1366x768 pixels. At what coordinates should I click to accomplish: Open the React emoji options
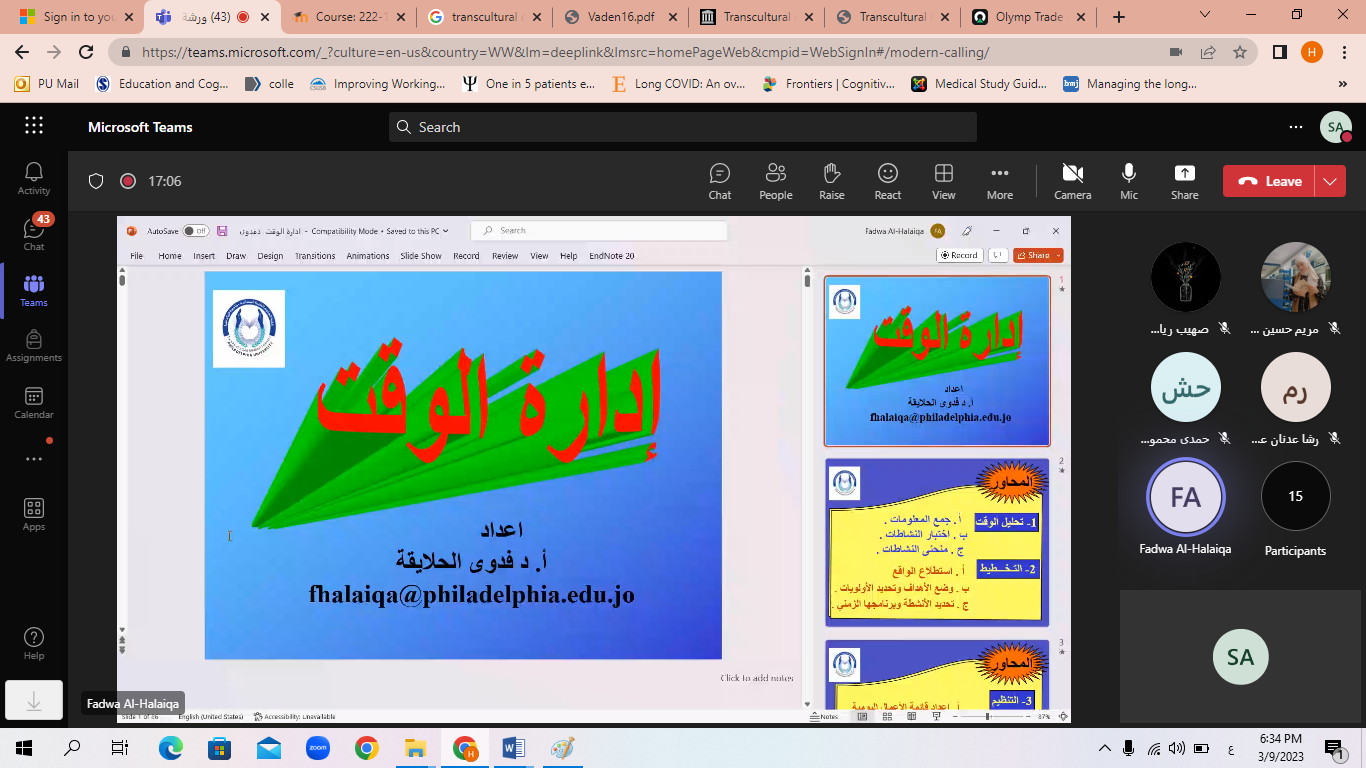[x=887, y=181]
